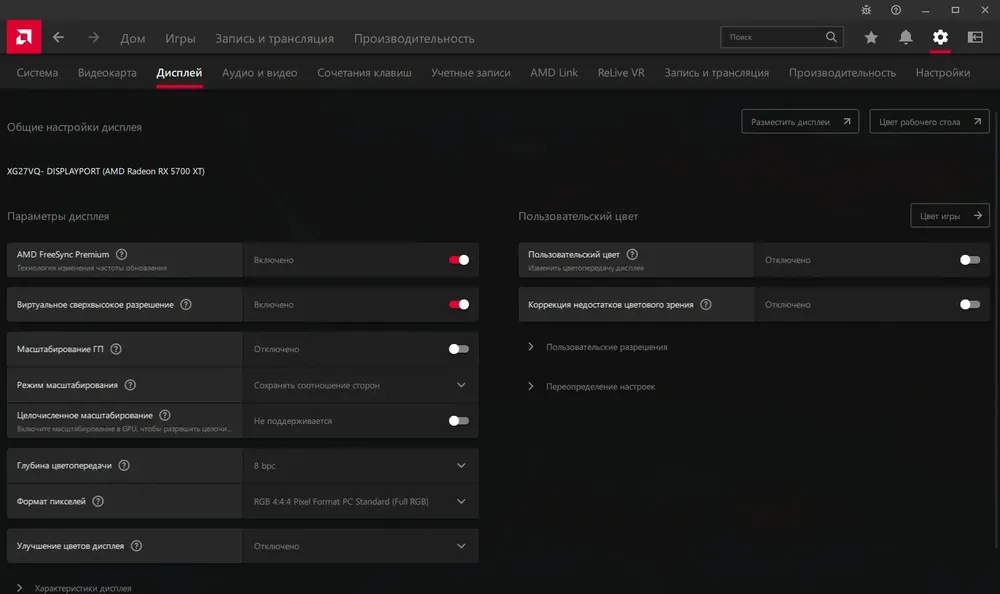The image size is (1000, 594).
Task: Show help for AMD FreeSync Premium
Action: pyautogui.click(x=121, y=254)
